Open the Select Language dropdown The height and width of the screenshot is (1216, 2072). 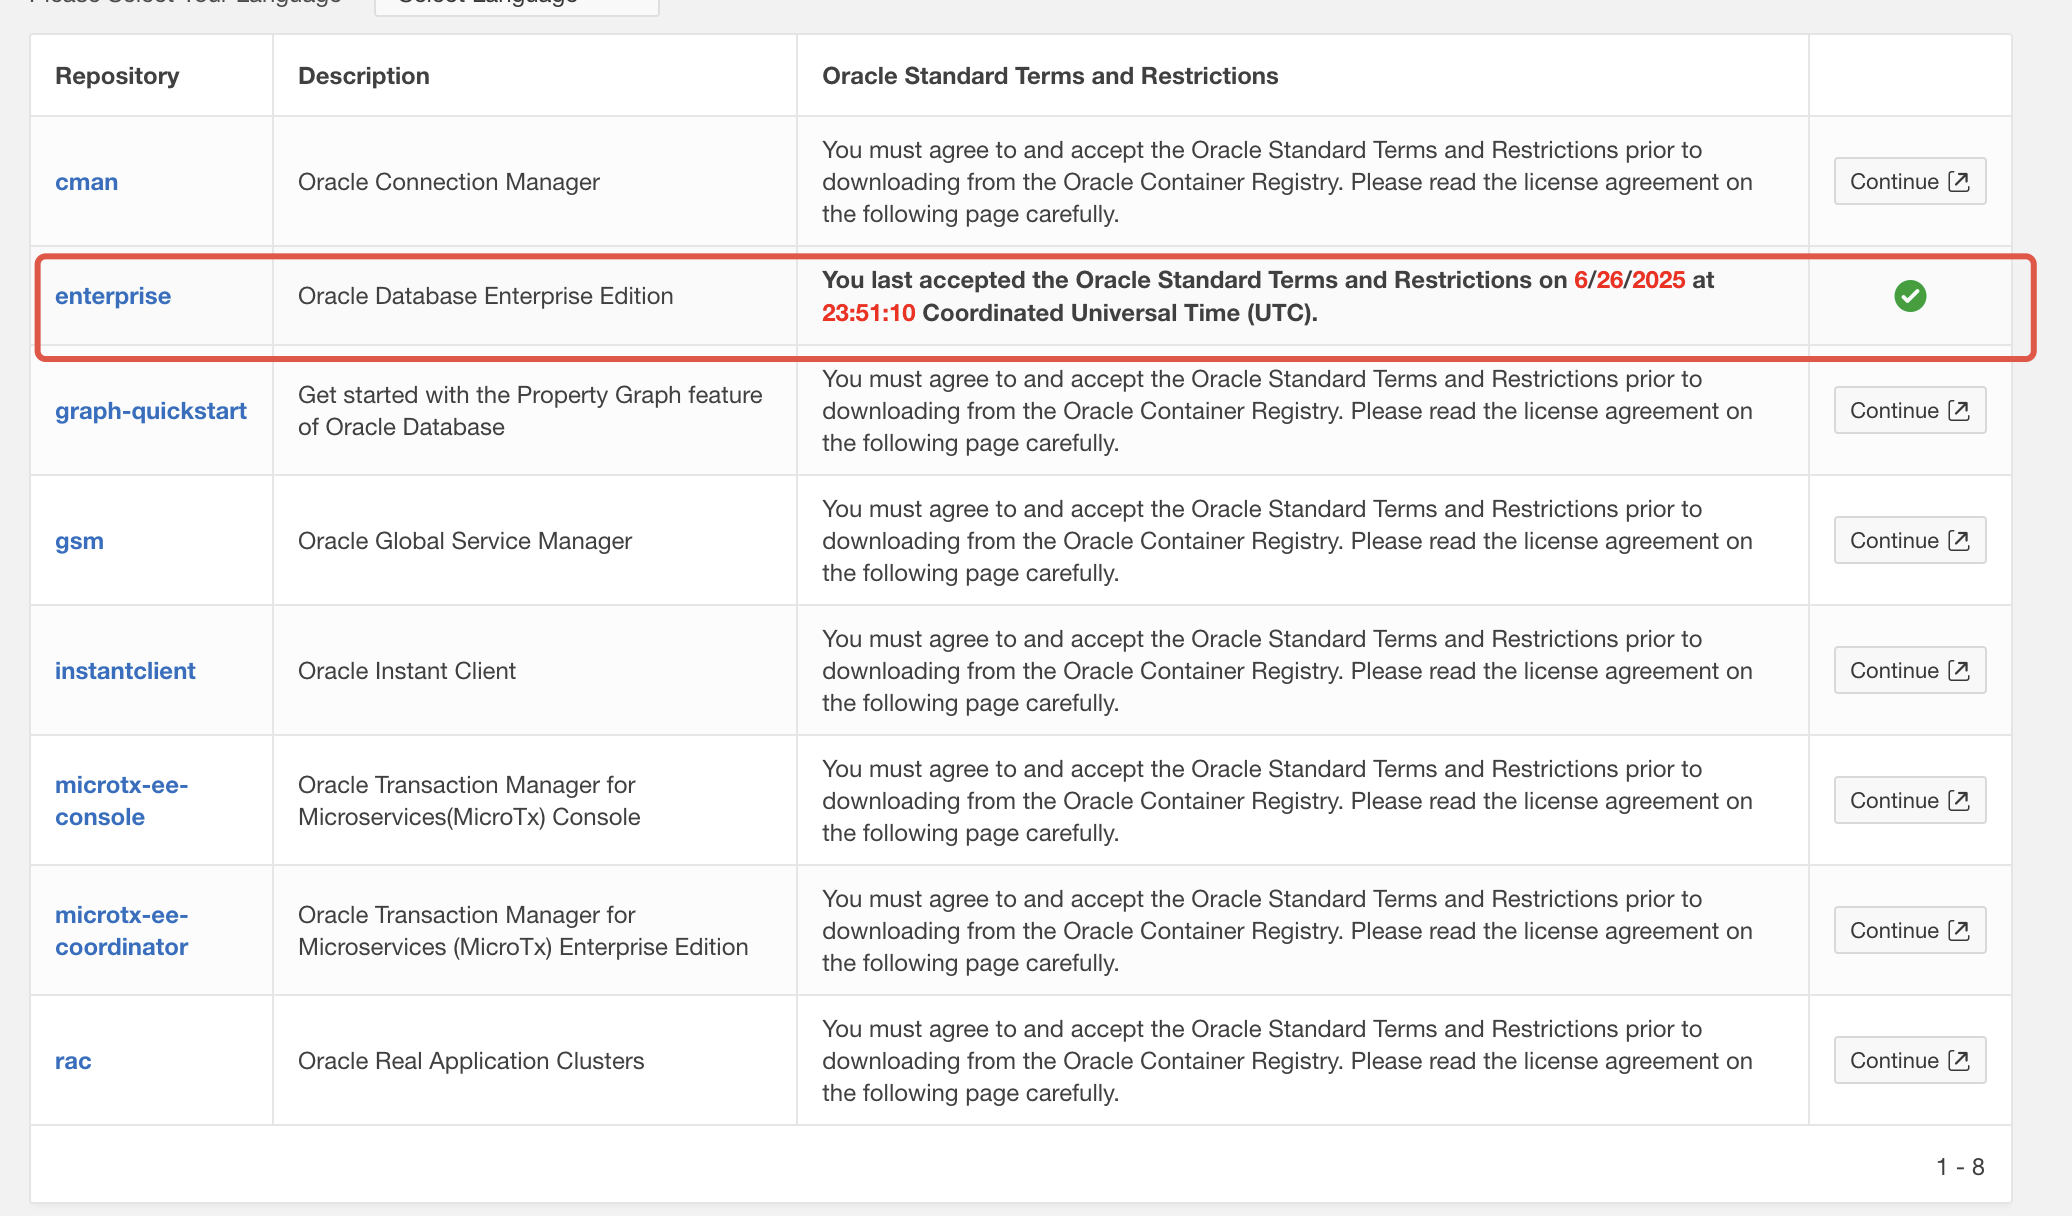(x=516, y=5)
